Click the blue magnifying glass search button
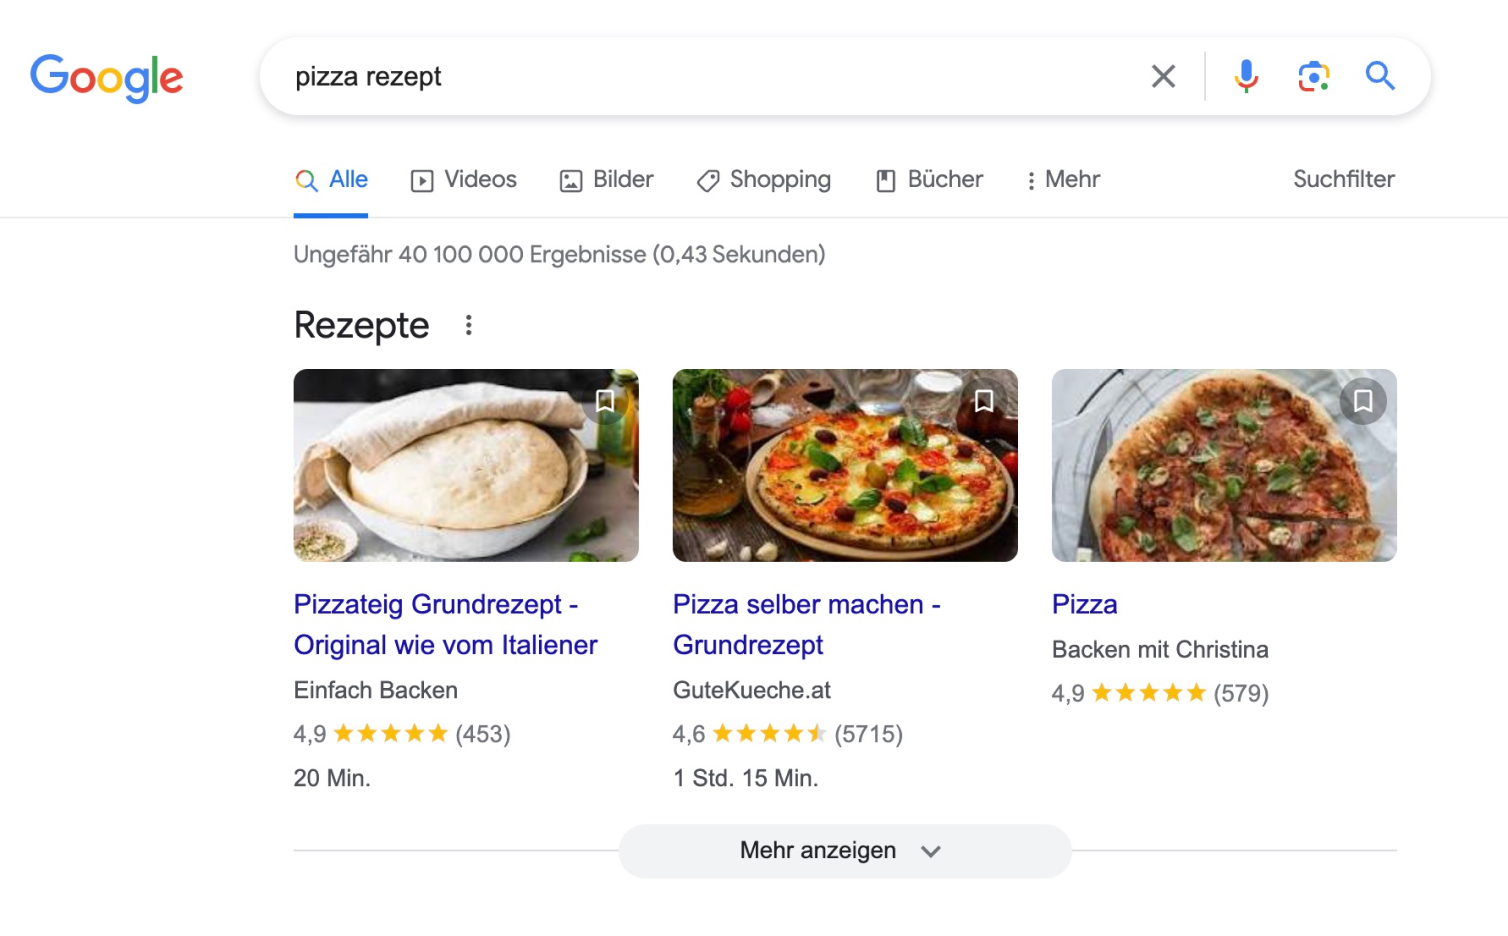 [x=1380, y=76]
